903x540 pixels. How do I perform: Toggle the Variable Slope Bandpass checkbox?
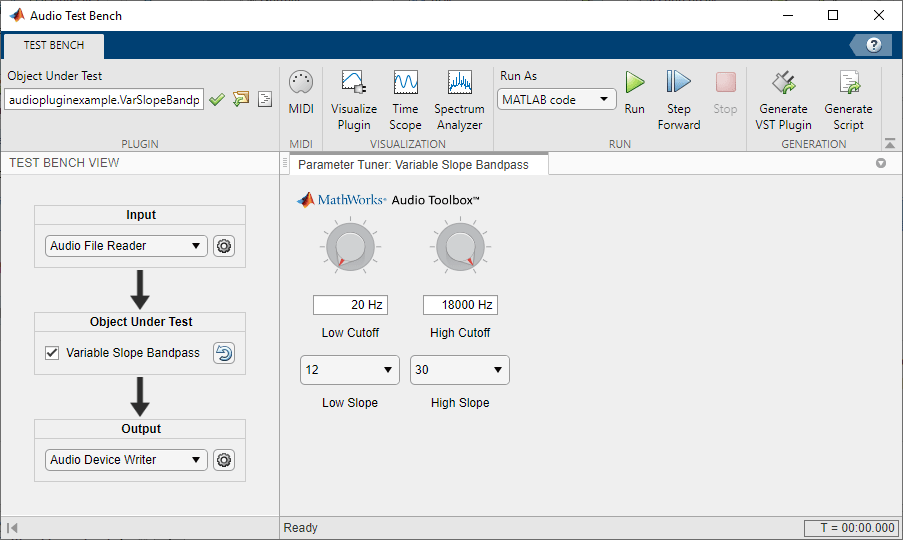click(52, 353)
